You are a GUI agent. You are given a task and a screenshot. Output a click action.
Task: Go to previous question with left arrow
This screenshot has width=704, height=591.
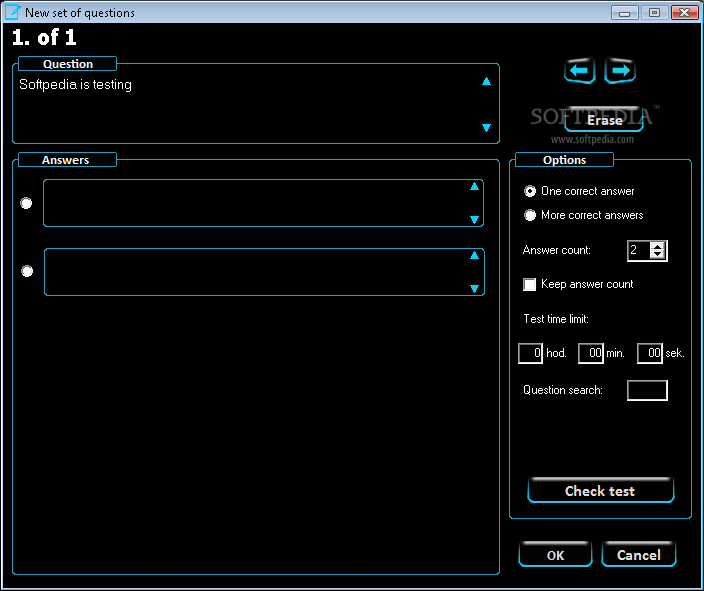580,71
